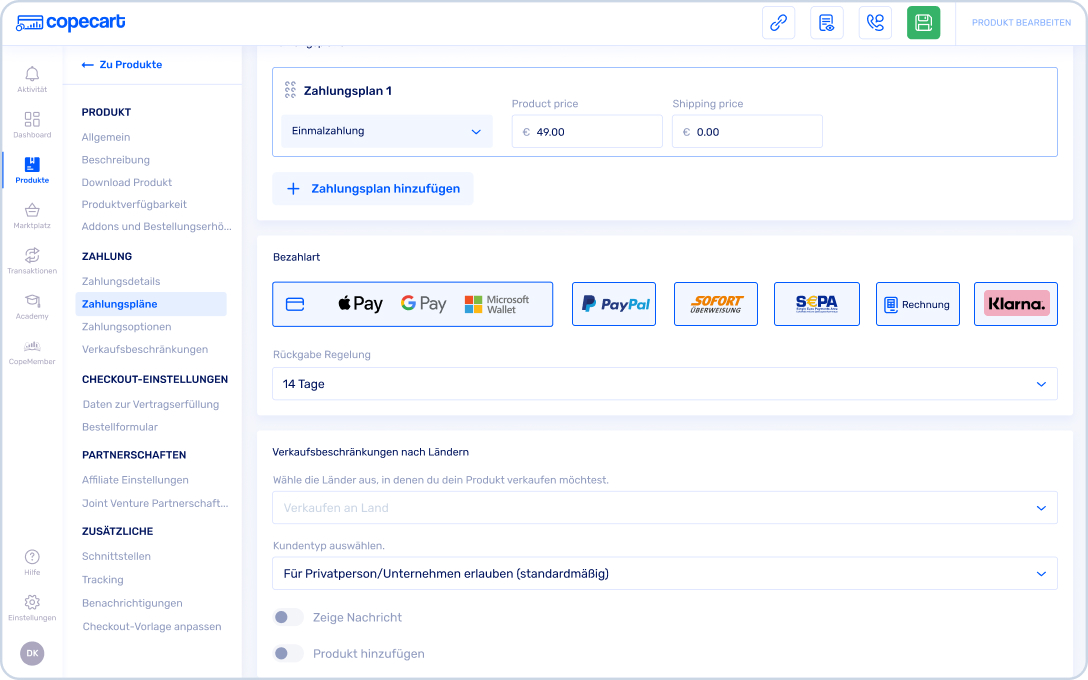Open Benachrichtigungen section
The width and height of the screenshot is (1088, 680).
click(x=133, y=603)
